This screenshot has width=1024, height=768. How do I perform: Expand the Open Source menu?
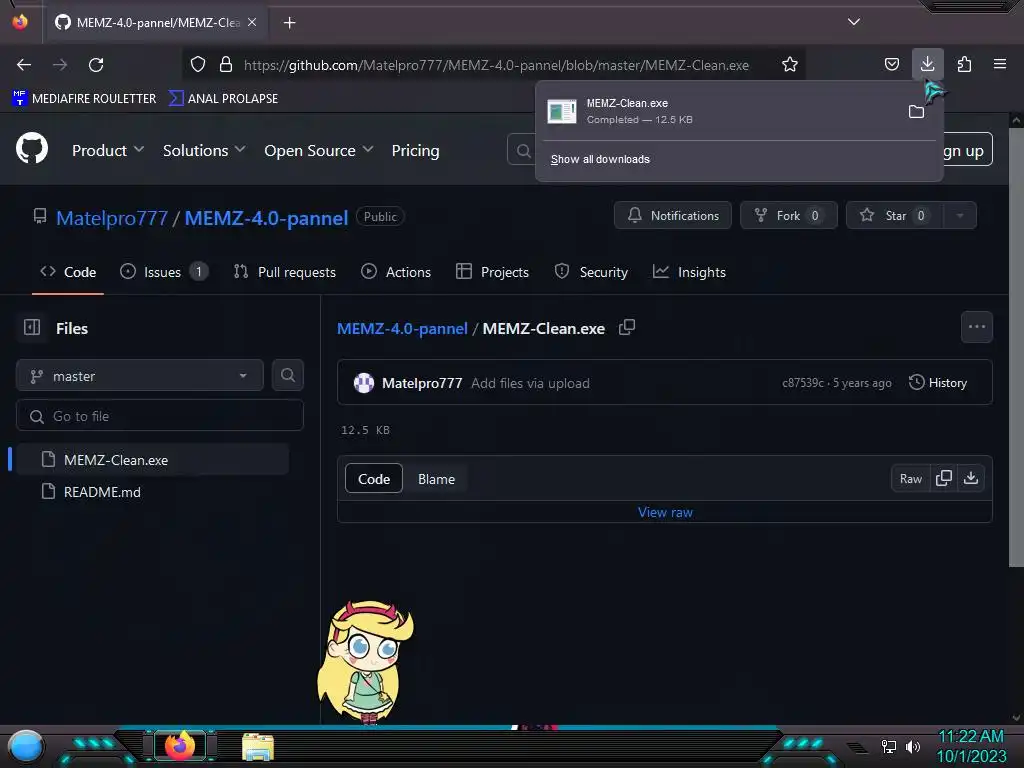319,150
